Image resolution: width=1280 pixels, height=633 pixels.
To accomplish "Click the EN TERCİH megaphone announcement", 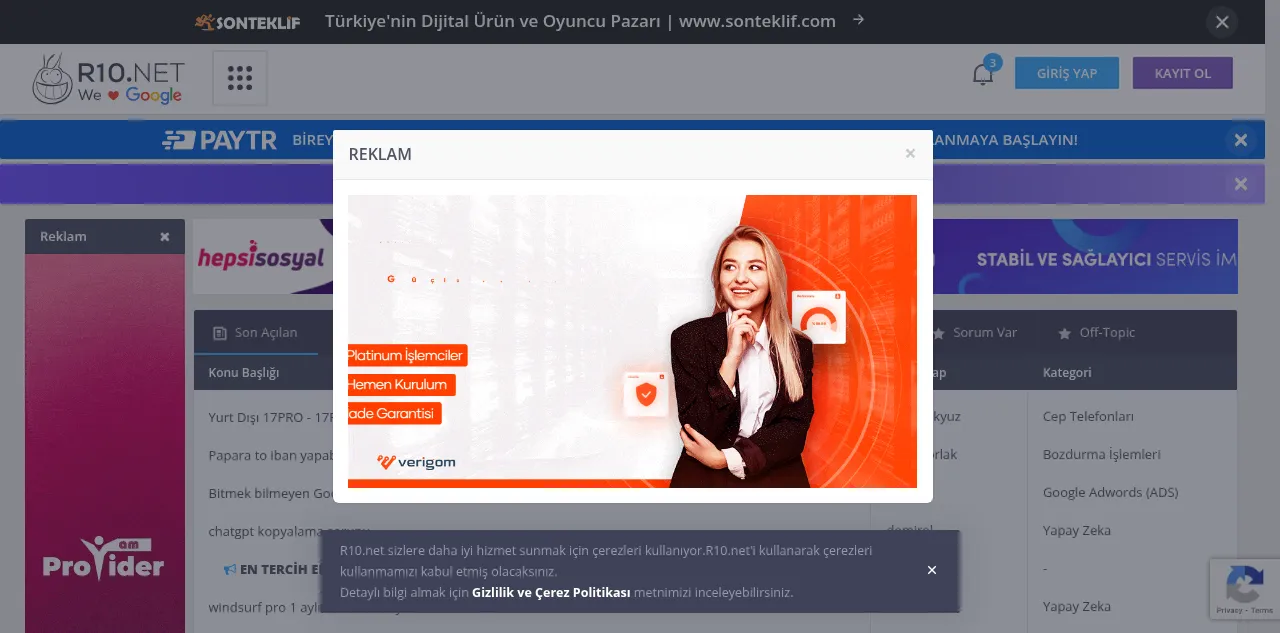I will click(x=272, y=569).
